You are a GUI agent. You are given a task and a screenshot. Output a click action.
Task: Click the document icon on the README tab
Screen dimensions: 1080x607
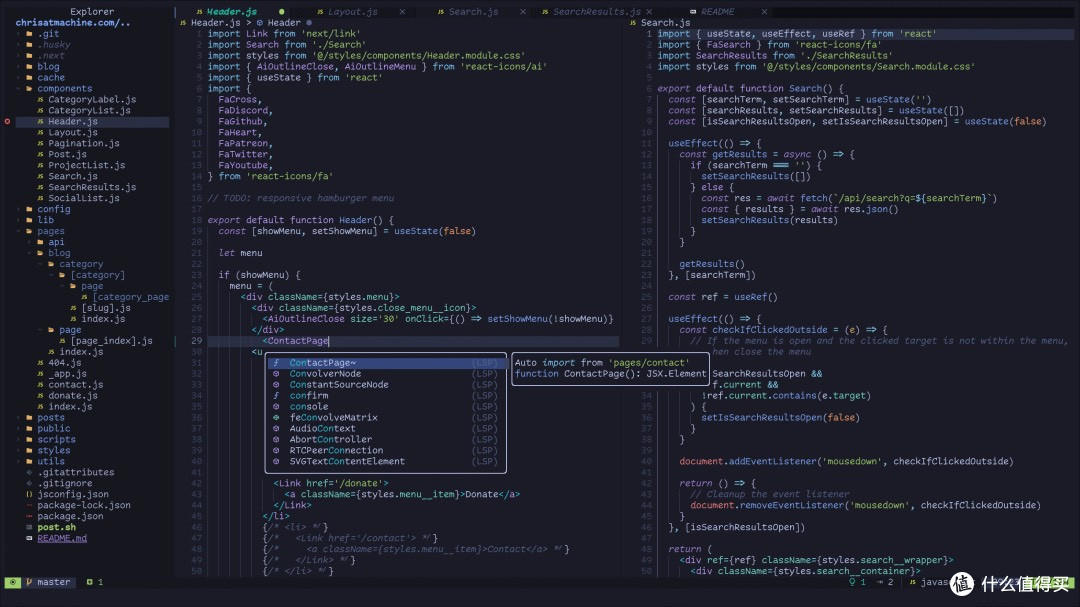point(693,12)
